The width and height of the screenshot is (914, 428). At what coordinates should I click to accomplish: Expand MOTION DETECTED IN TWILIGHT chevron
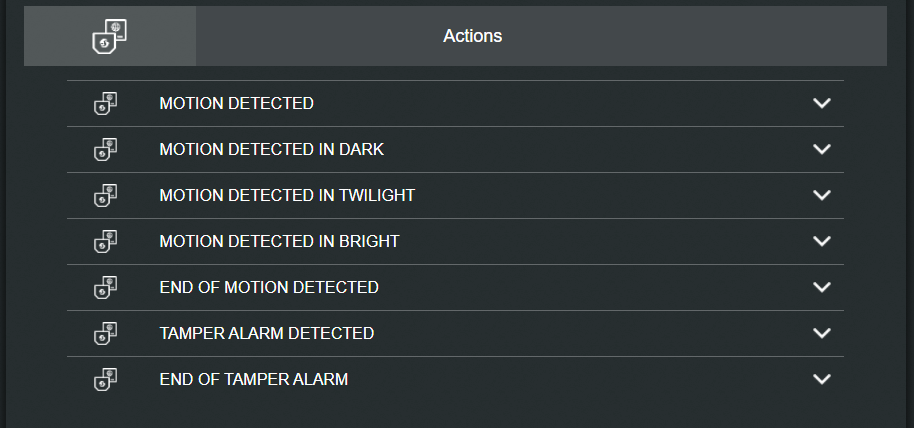822,195
